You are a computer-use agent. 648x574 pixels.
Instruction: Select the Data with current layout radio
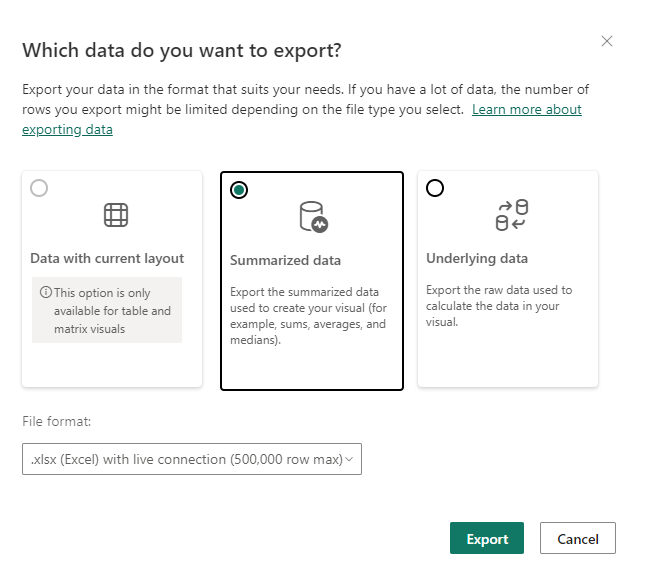point(39,188)
